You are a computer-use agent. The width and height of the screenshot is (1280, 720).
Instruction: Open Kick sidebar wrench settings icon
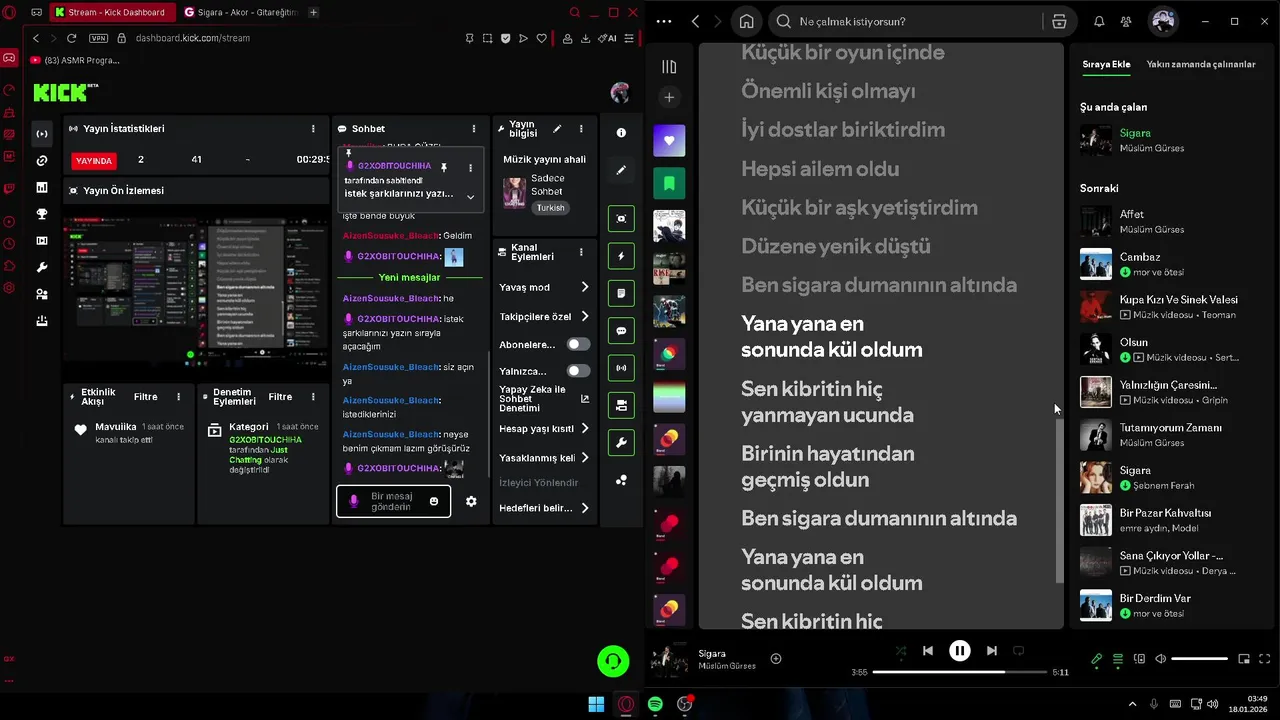pos(42,267)
